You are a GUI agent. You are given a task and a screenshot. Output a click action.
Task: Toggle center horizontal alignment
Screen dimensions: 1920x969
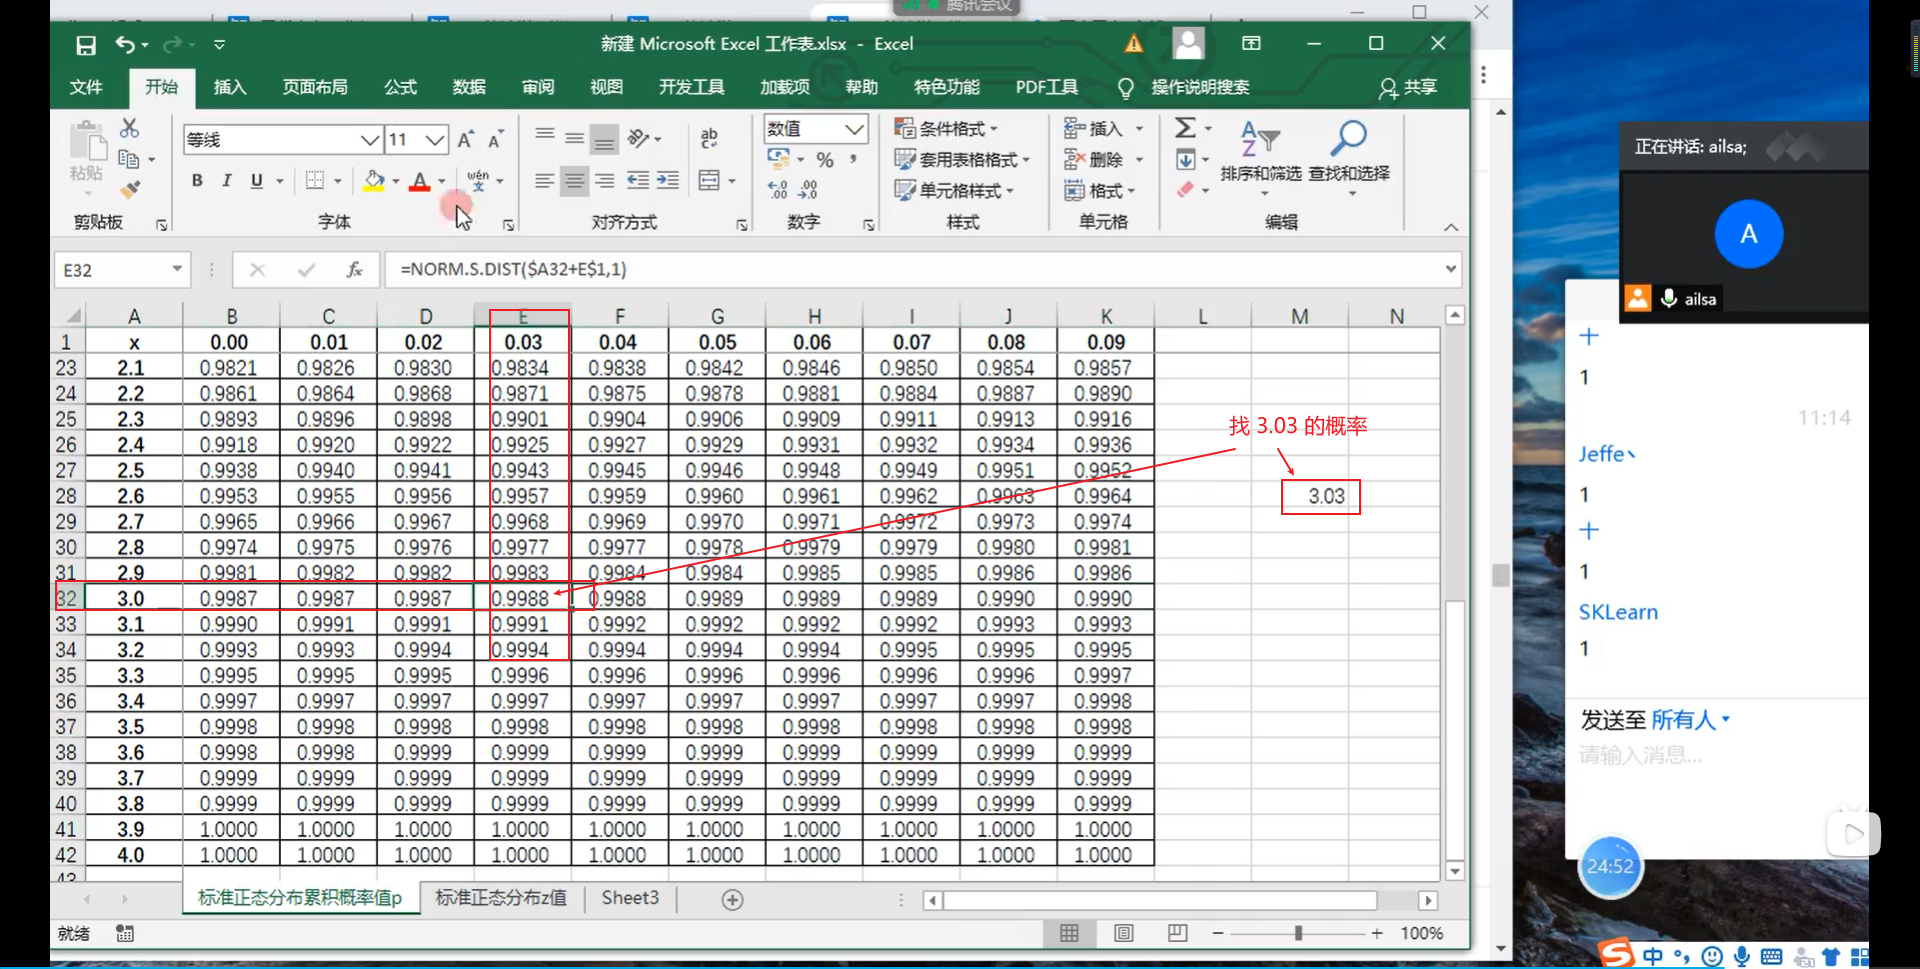[x=574, y=180]
